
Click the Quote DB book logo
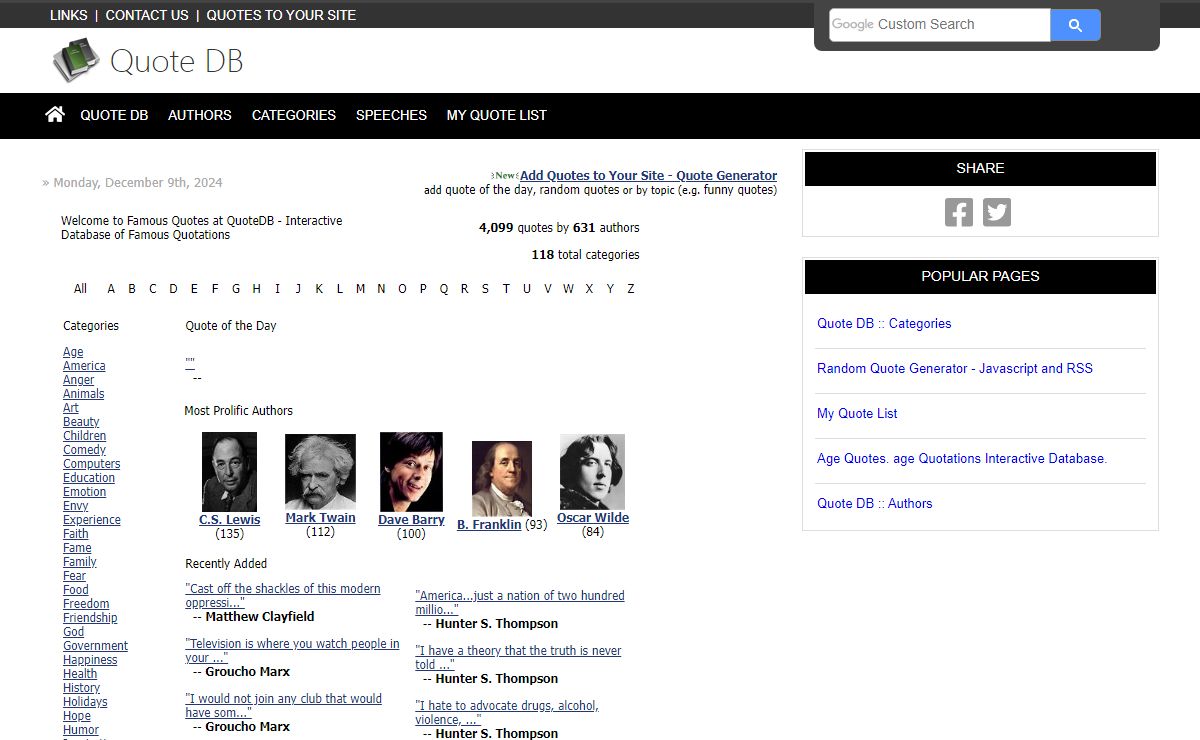[x=77, y=60]
